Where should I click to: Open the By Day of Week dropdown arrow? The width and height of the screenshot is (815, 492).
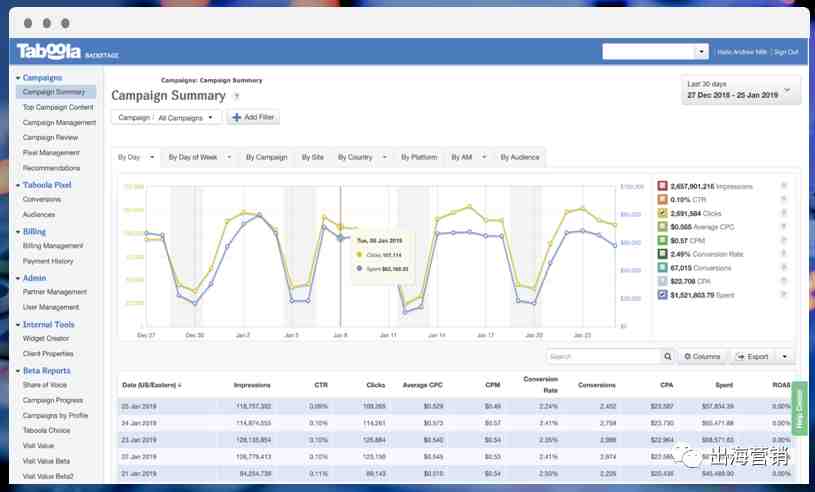229,157
